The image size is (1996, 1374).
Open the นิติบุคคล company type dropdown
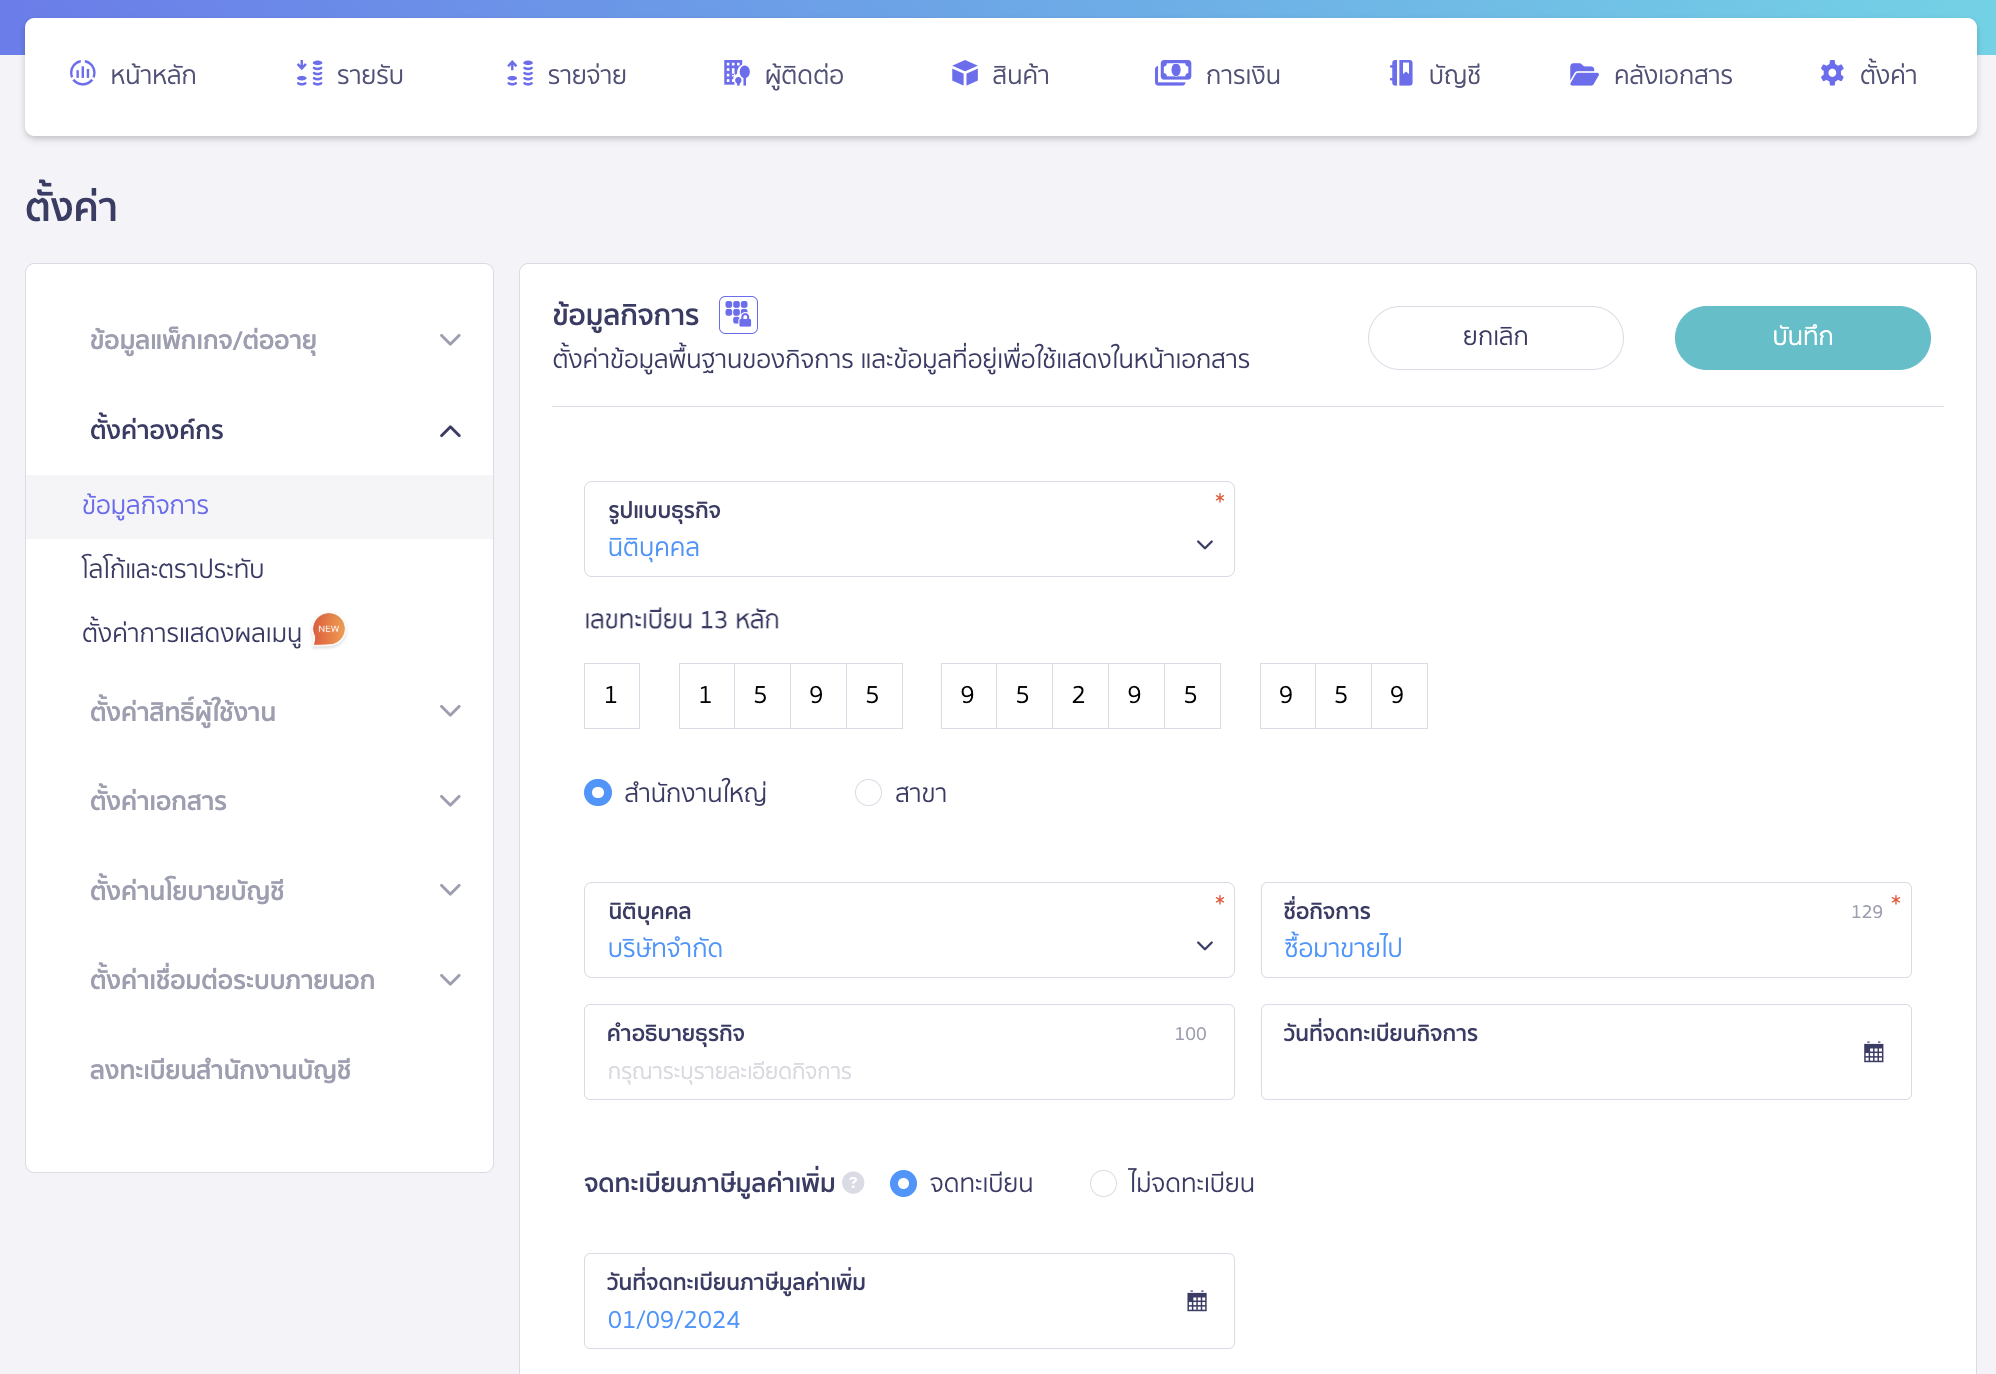908,931
